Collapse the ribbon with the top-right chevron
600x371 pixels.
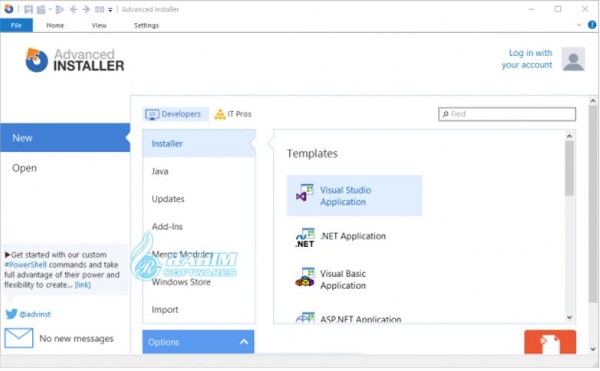click(579, 25)
